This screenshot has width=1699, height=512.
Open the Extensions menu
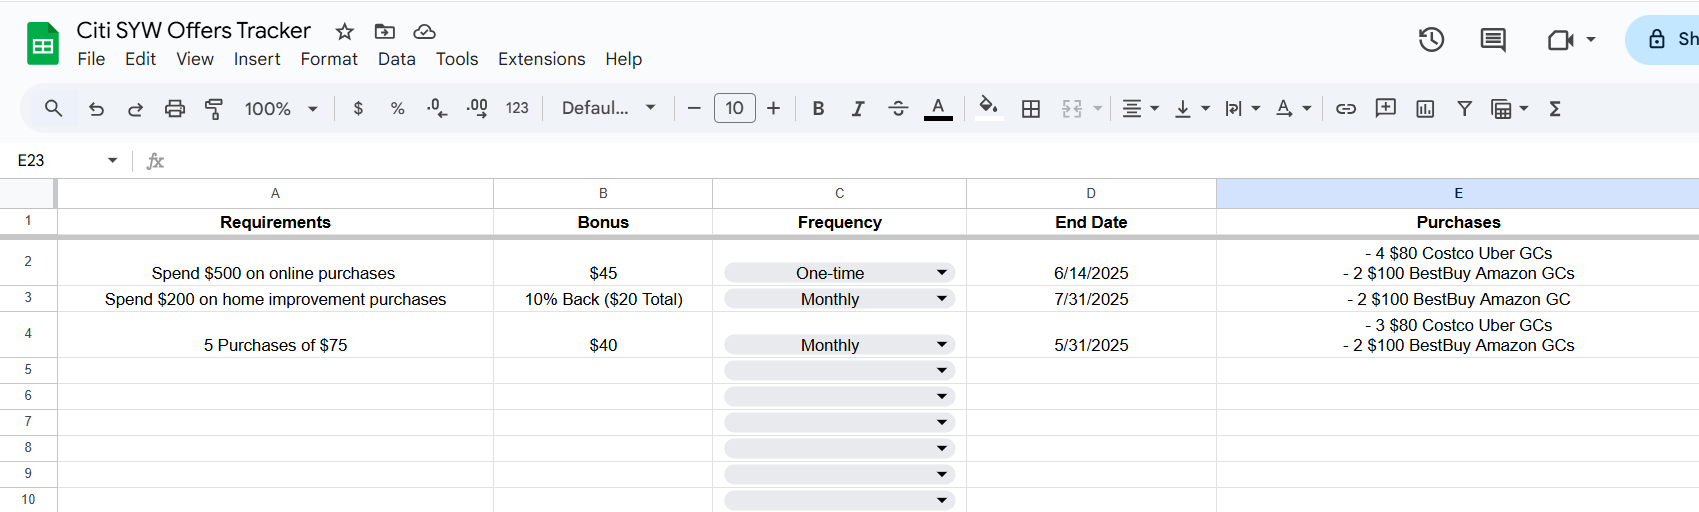pyautogui.click(x=541, y=59)
